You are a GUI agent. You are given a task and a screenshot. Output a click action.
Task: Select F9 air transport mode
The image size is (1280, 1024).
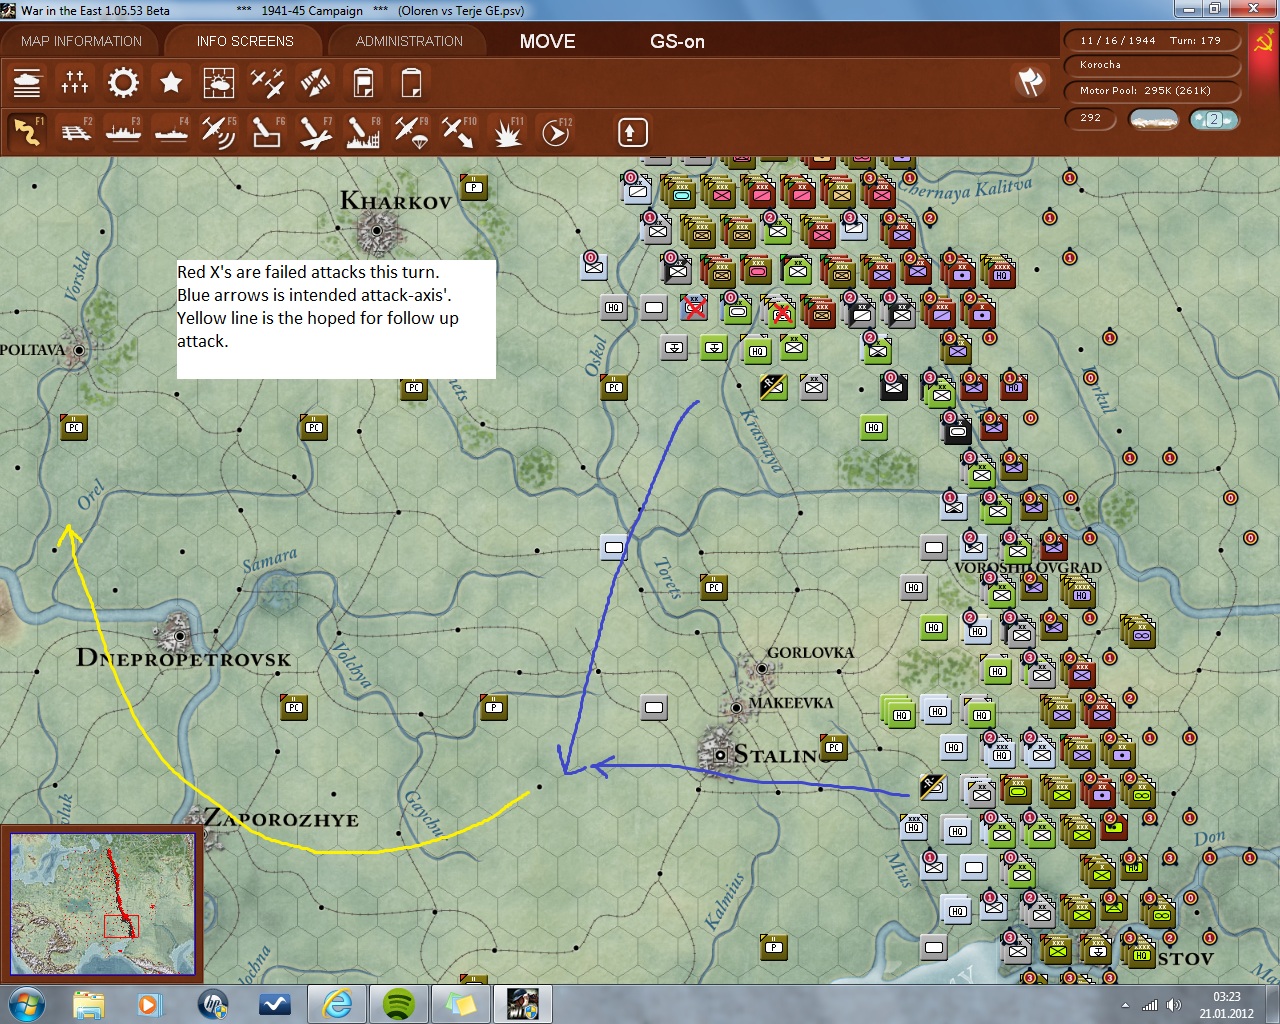tap(411, 132)
